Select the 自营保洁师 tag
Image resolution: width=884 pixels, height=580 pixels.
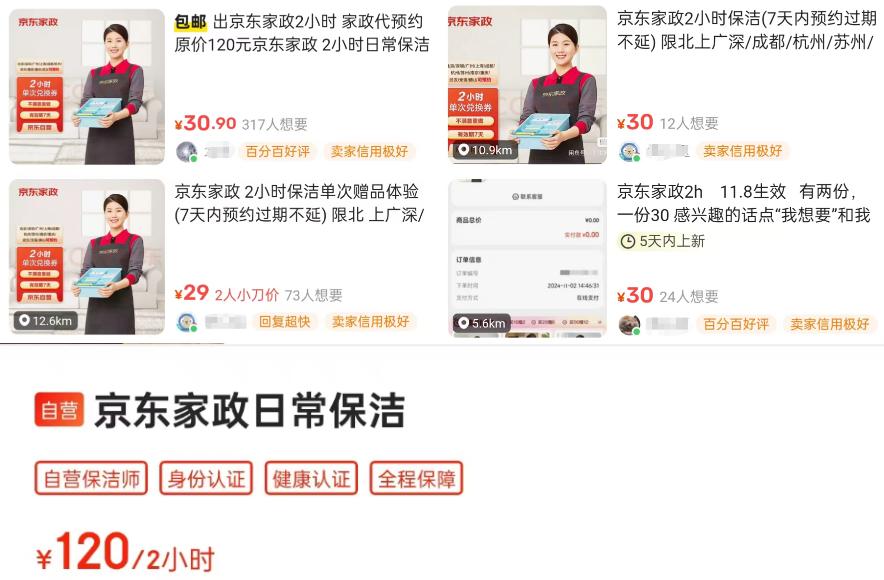pyautogui.click(x=91, y=479)
